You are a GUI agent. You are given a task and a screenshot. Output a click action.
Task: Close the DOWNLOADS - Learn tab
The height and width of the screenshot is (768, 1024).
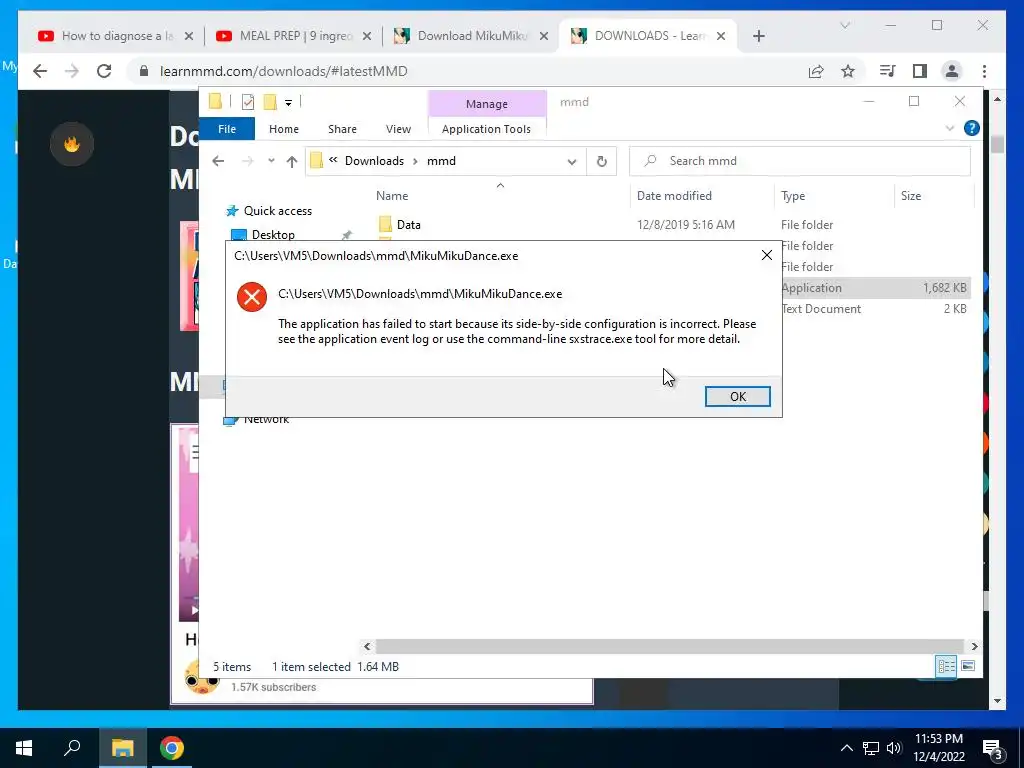(x=721, y=36)
